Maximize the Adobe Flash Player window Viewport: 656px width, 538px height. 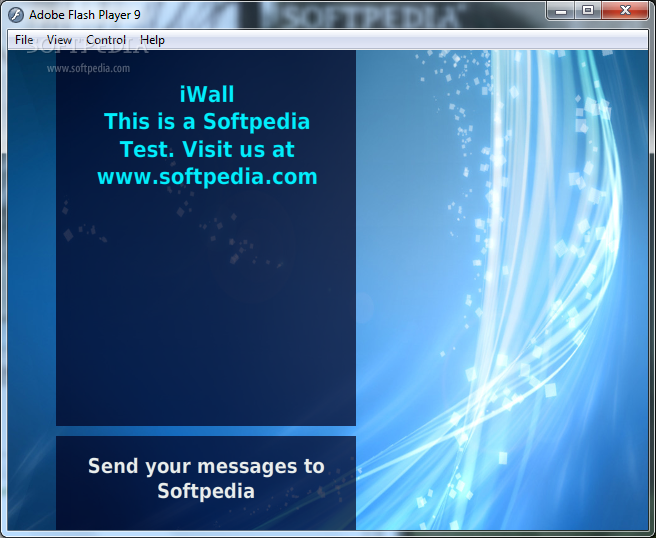[588, 10]
